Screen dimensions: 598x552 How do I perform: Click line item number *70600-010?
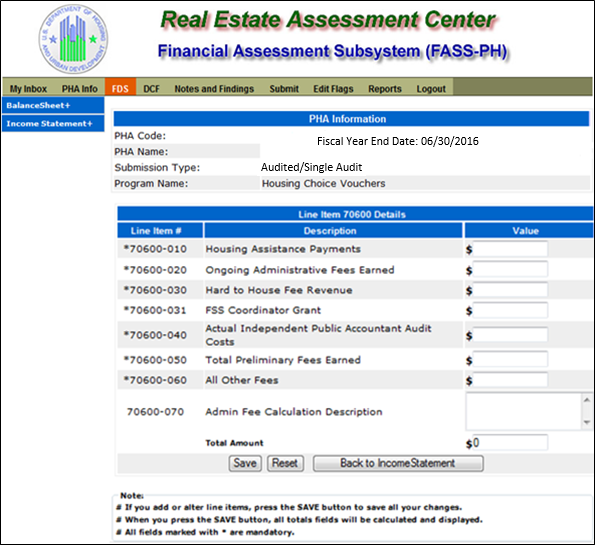155,249
